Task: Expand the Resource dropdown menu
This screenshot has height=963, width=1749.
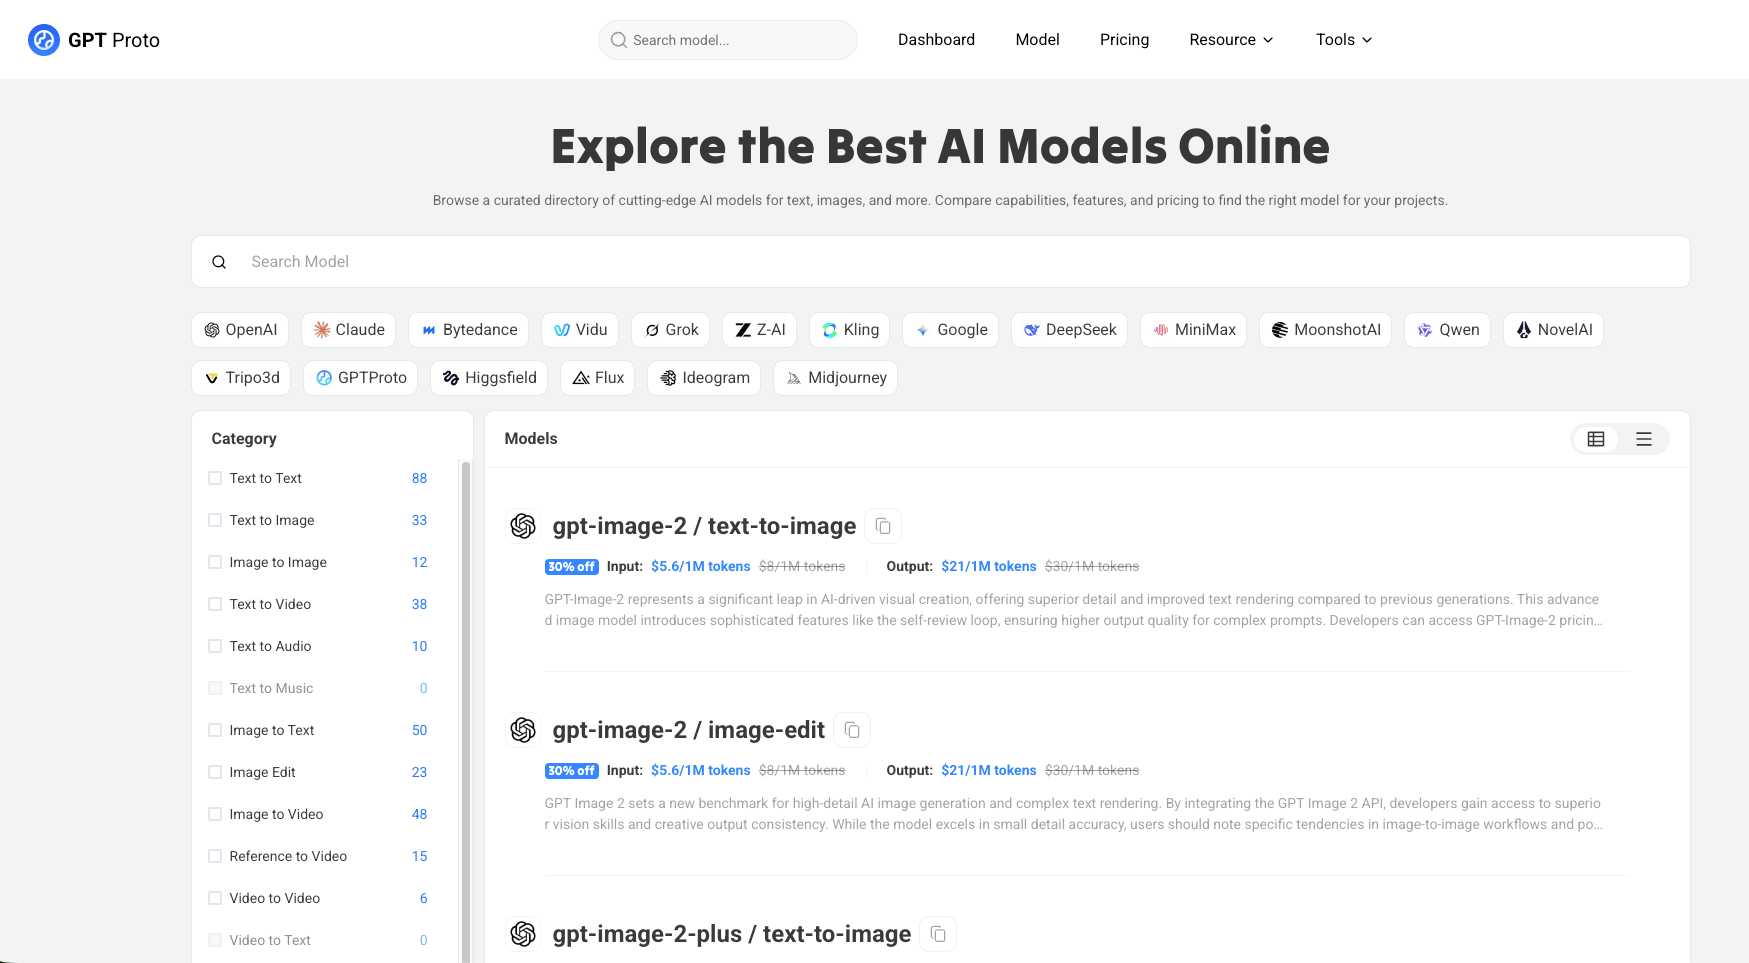Action: (1231, 40)
